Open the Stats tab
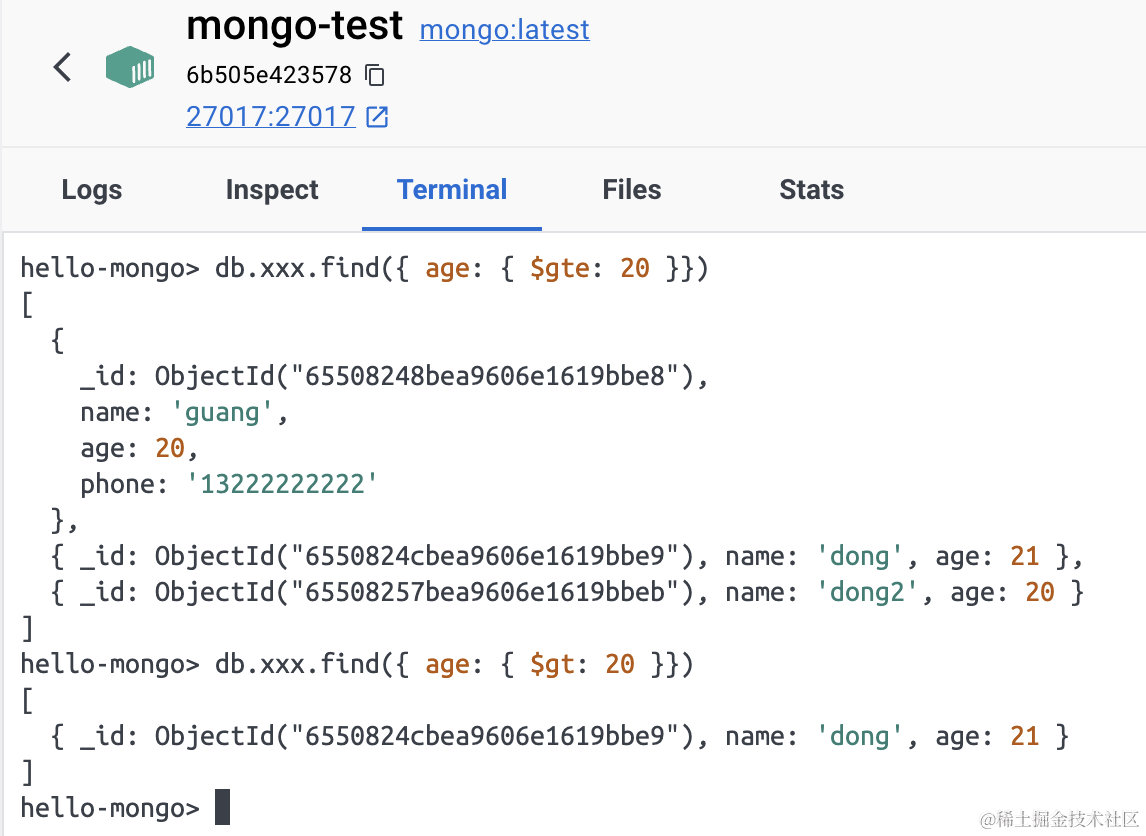 point(811,190)
